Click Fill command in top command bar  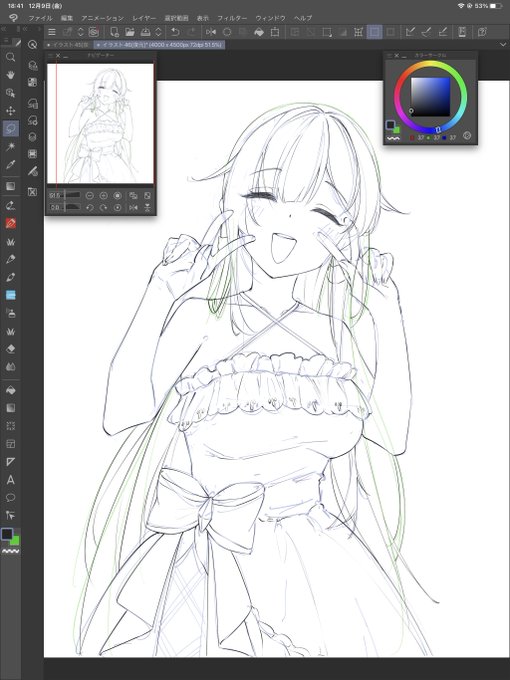point(259,32)
